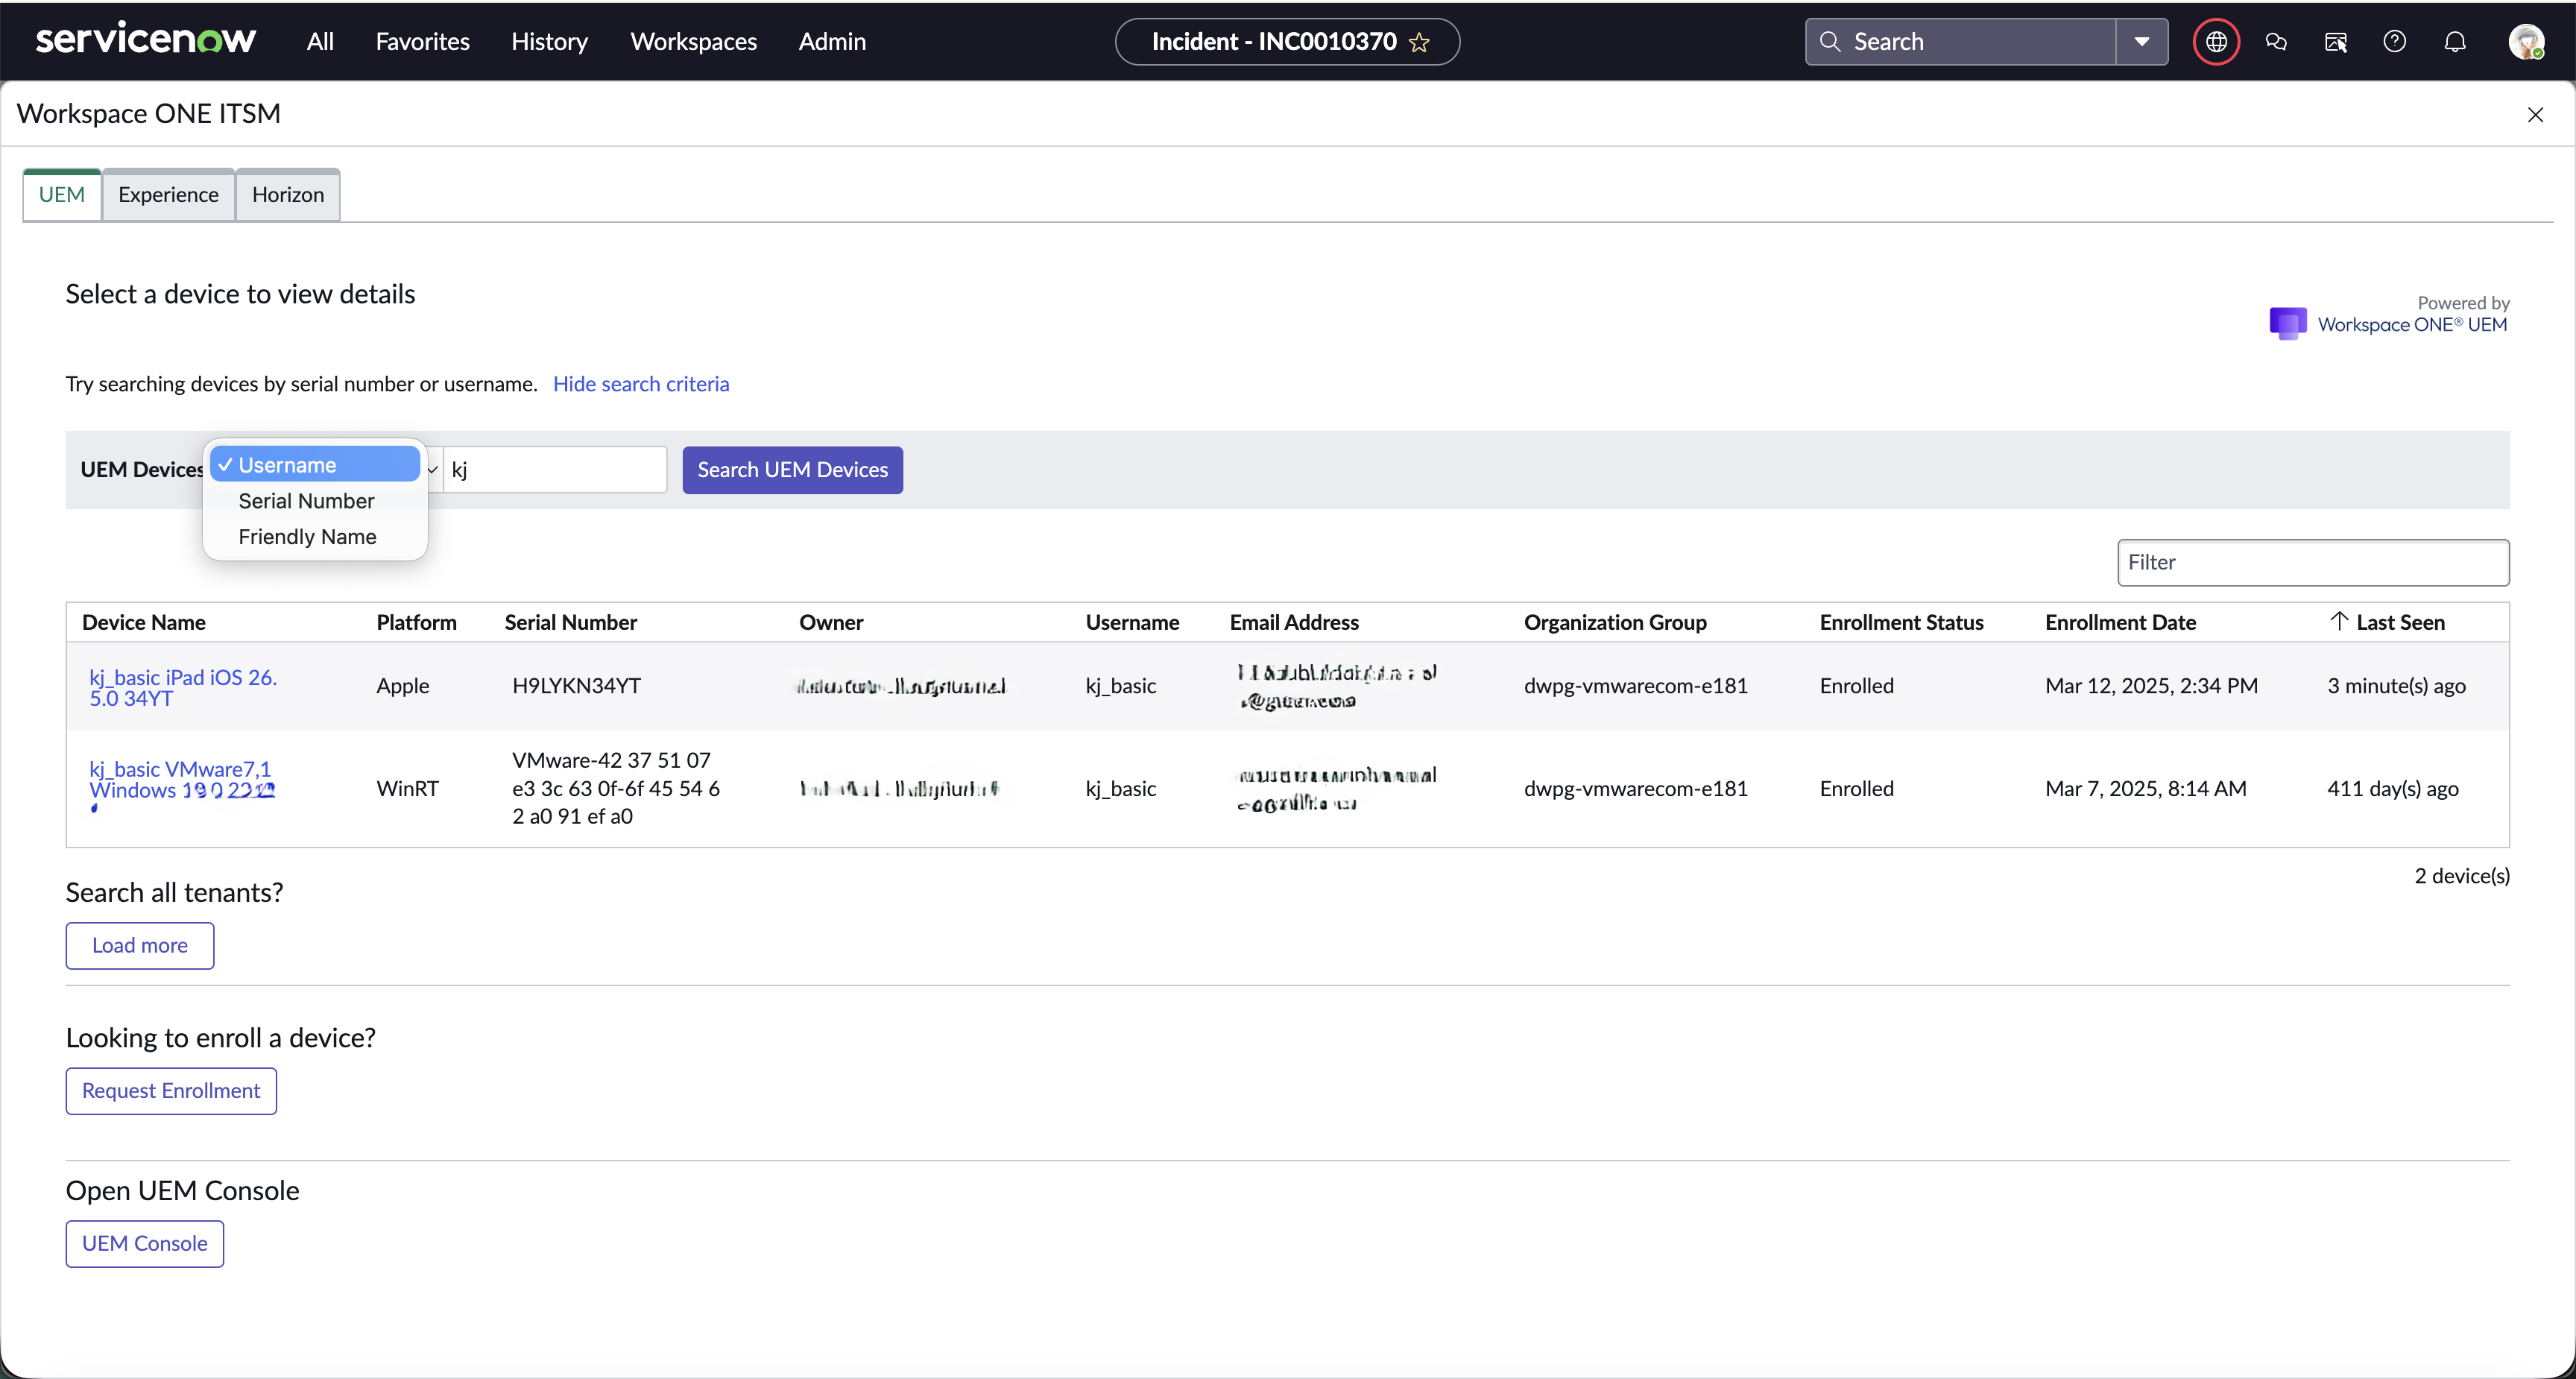Select Username in the search-by dropdown
Viewport: 2576px width, 1379px height.
(x=315, y=465)
